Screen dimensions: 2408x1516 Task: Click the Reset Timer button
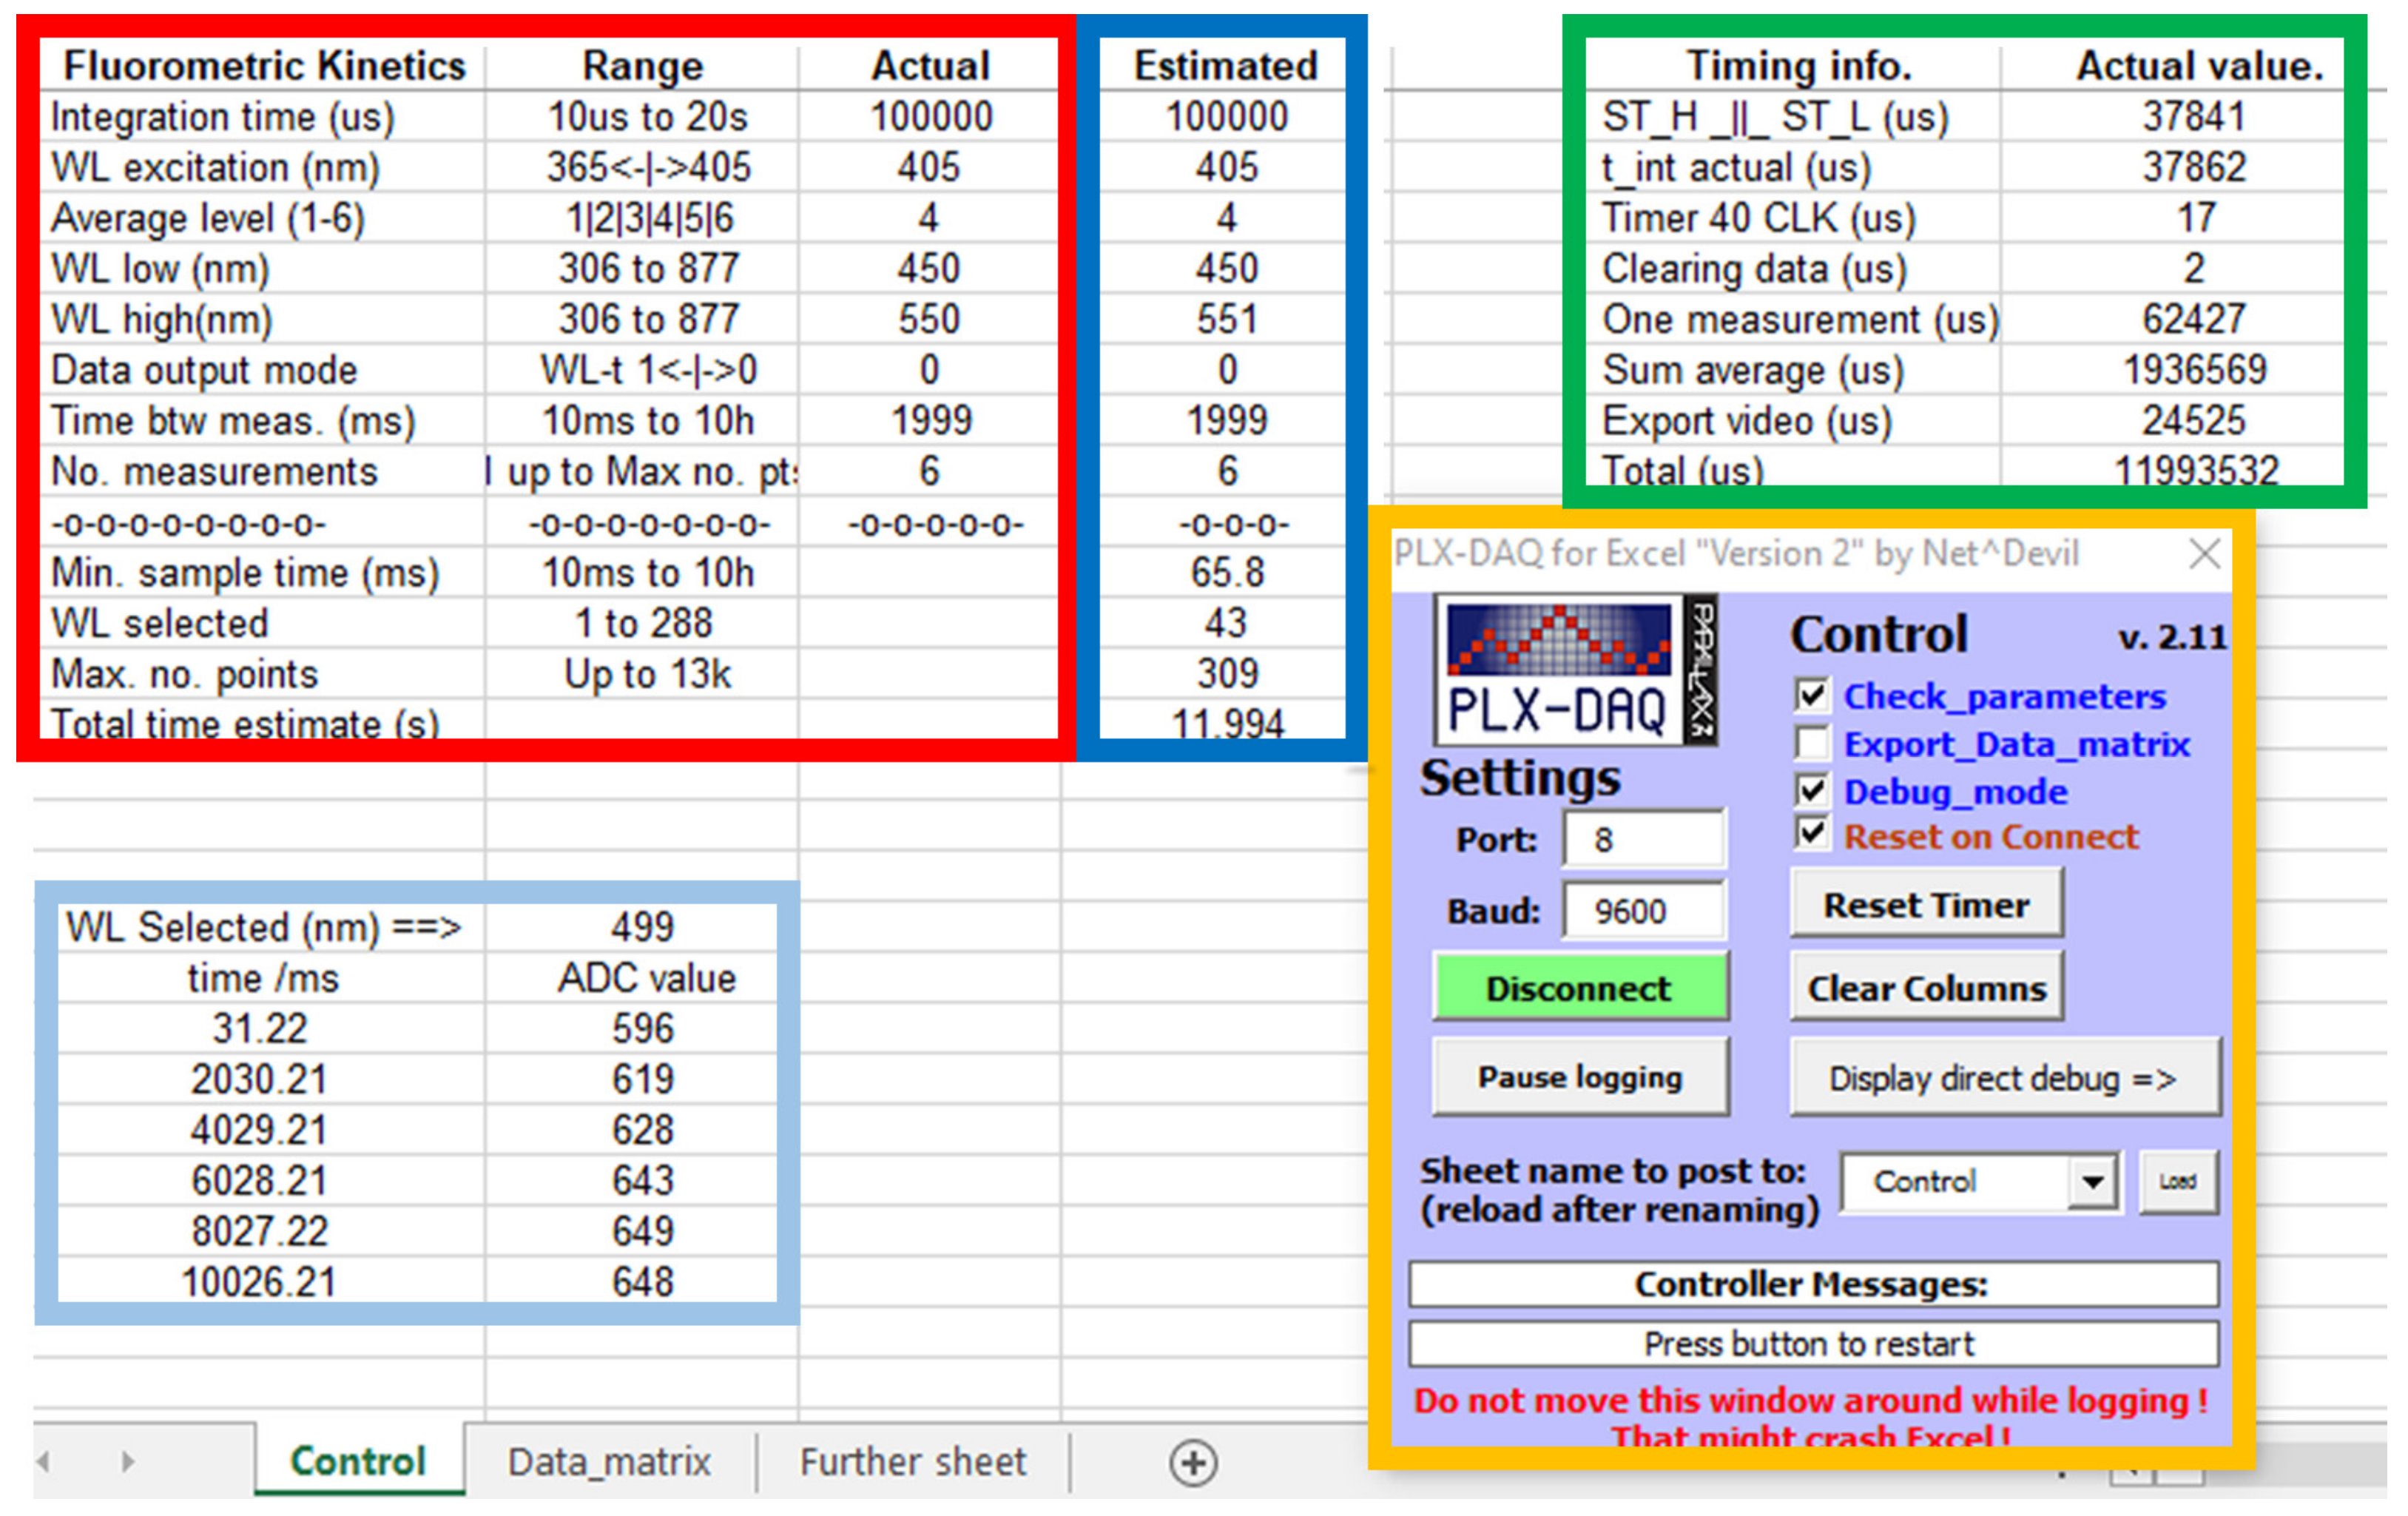pyautogui.click(x=1925, y=904)
